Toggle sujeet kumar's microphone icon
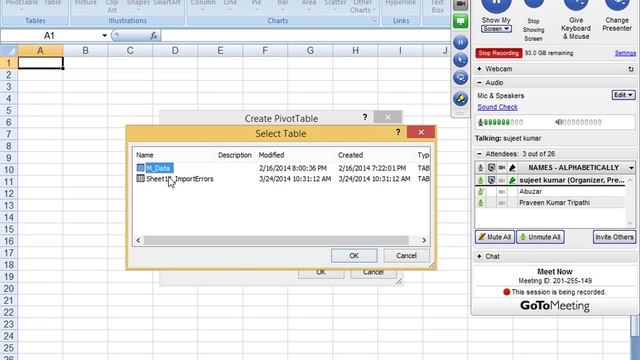The image size is (640, 360). [480, 180]
